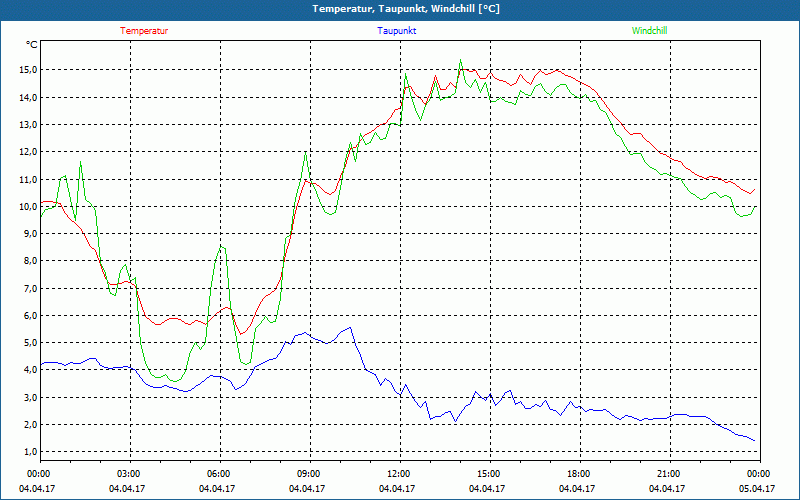Click the 8,0 y-axis value
The image size is (800, 500).
[31, 261]
